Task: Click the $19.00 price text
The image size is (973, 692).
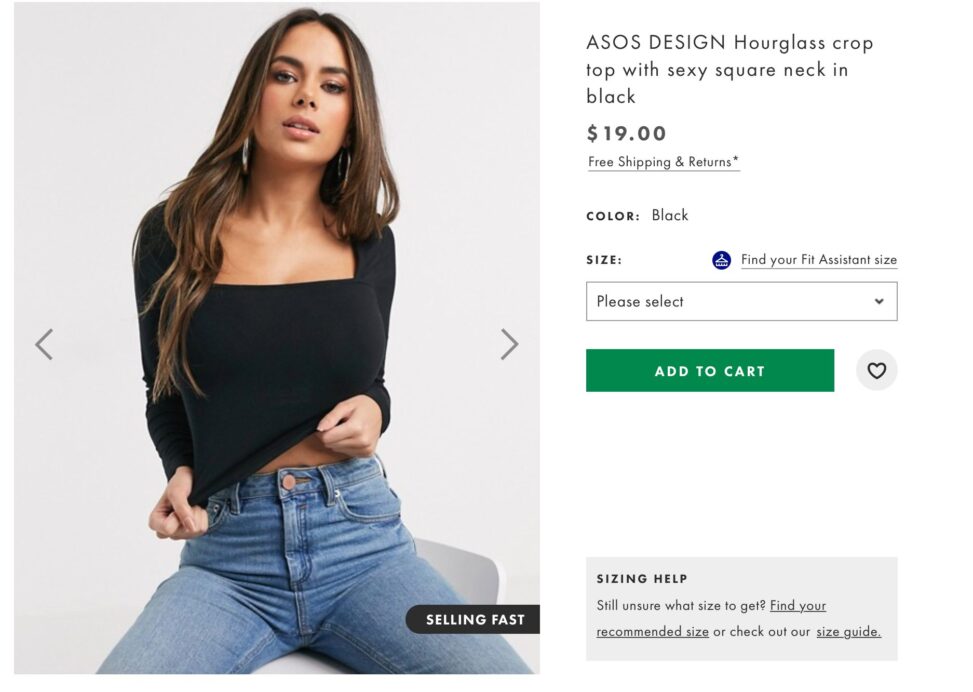Action: coord(626,133)
